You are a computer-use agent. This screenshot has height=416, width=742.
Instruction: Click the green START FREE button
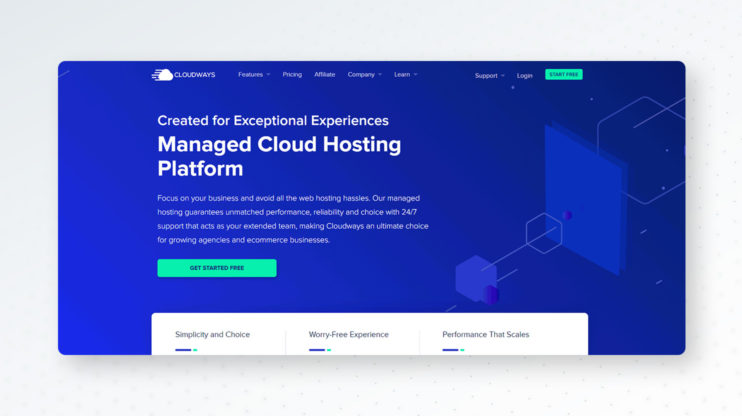click(564, 75)
